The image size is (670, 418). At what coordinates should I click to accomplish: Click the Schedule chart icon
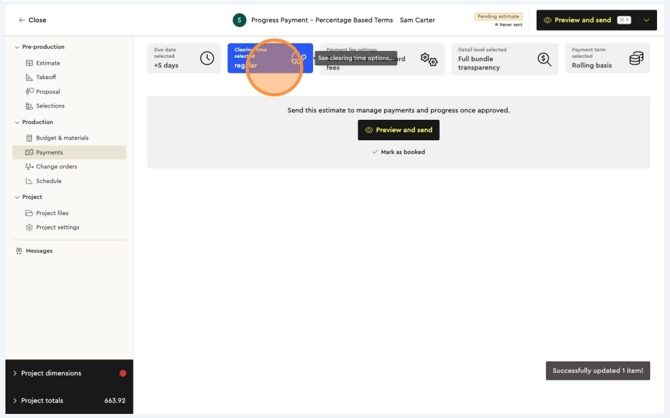(x=29, y=181)
